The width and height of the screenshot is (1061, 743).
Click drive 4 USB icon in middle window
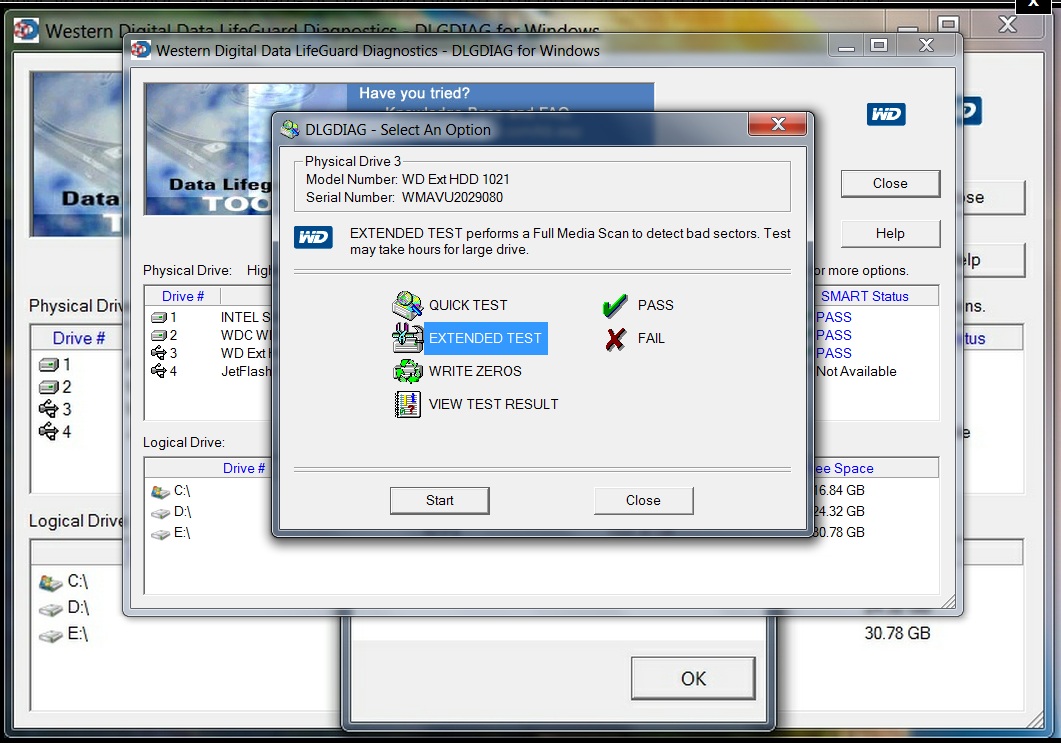click(x=158, y=371)
